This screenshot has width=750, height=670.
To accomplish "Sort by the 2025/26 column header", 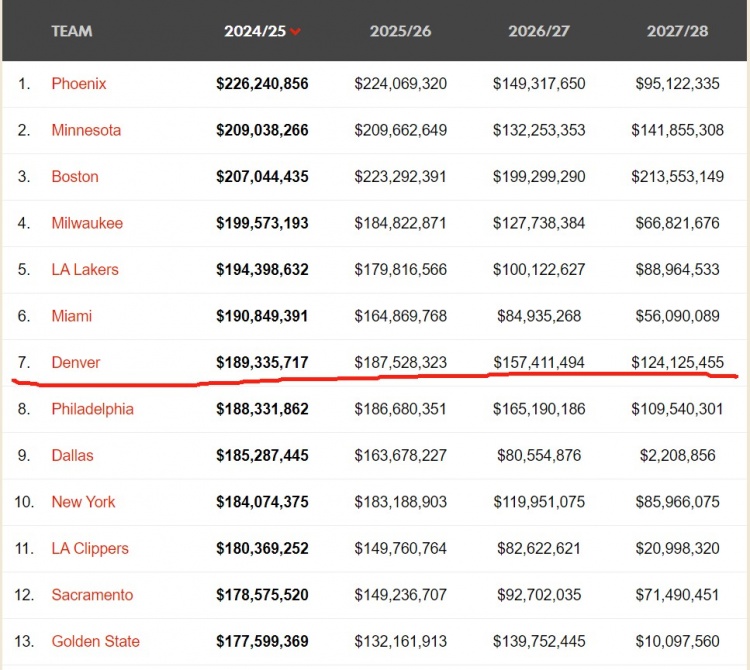I will [x=400, y=31].
